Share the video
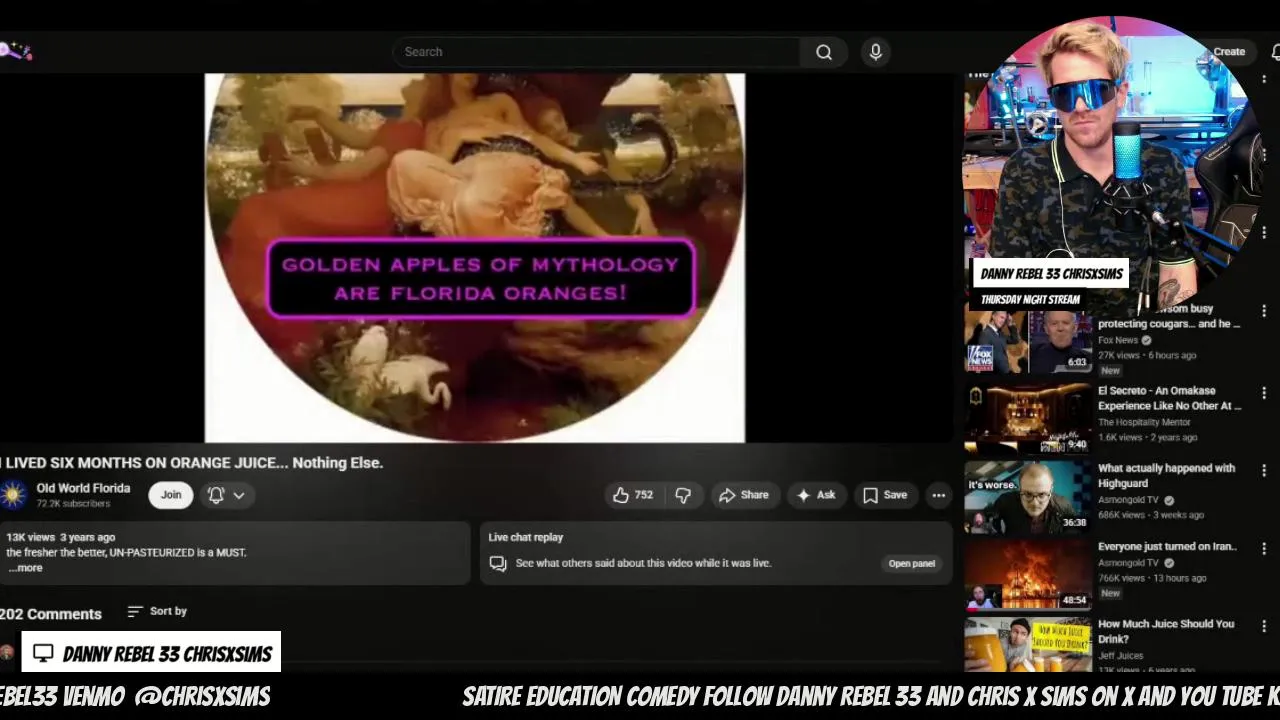Screen dimensions: 1280x720 [x=744, y=495]
